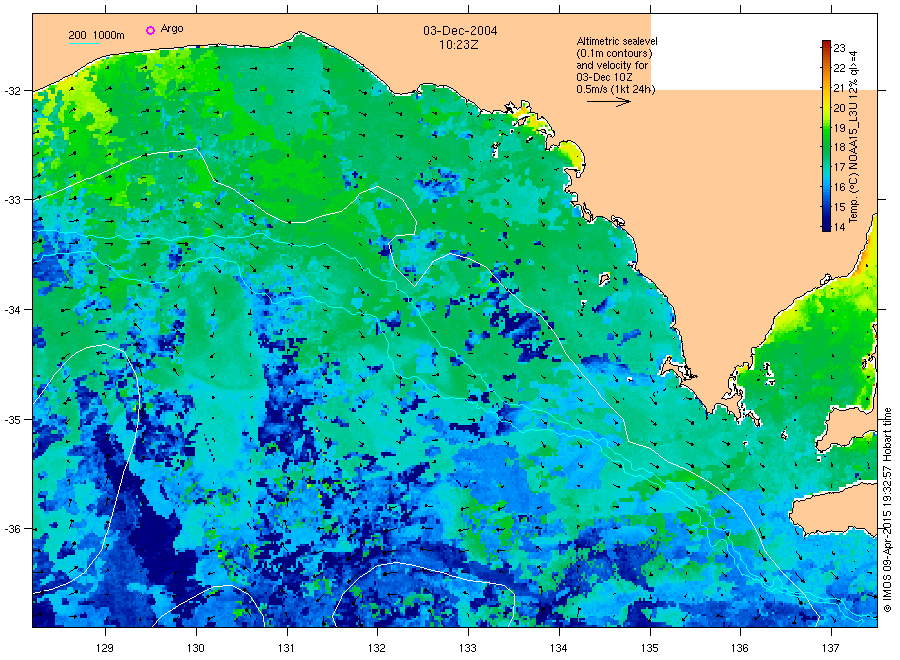Click the dark red top of the temperature colorbar
The height and width of the screenshot is (660, 900).
tap(826, 45)
